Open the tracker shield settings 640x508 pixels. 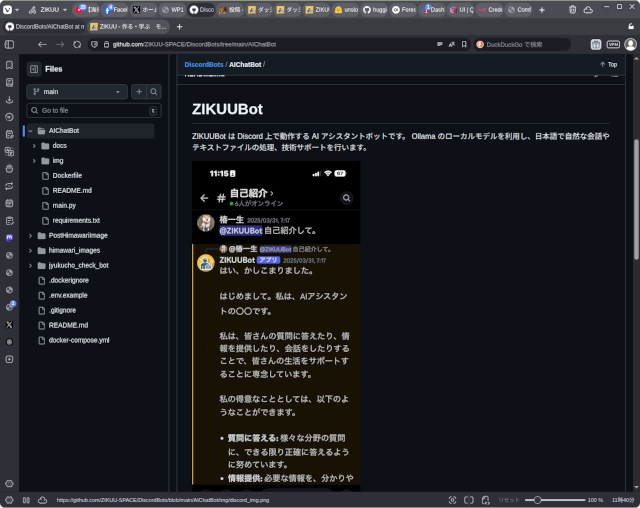tap(94, 44)
